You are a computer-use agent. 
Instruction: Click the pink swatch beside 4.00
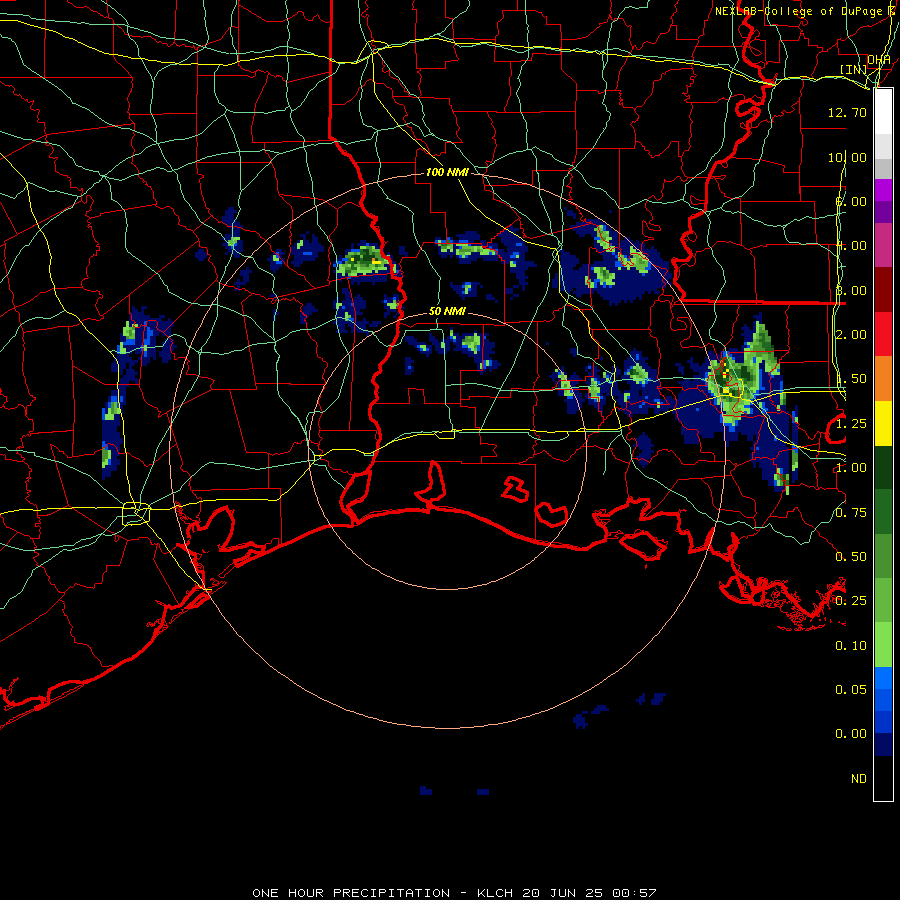pos(883,246)
